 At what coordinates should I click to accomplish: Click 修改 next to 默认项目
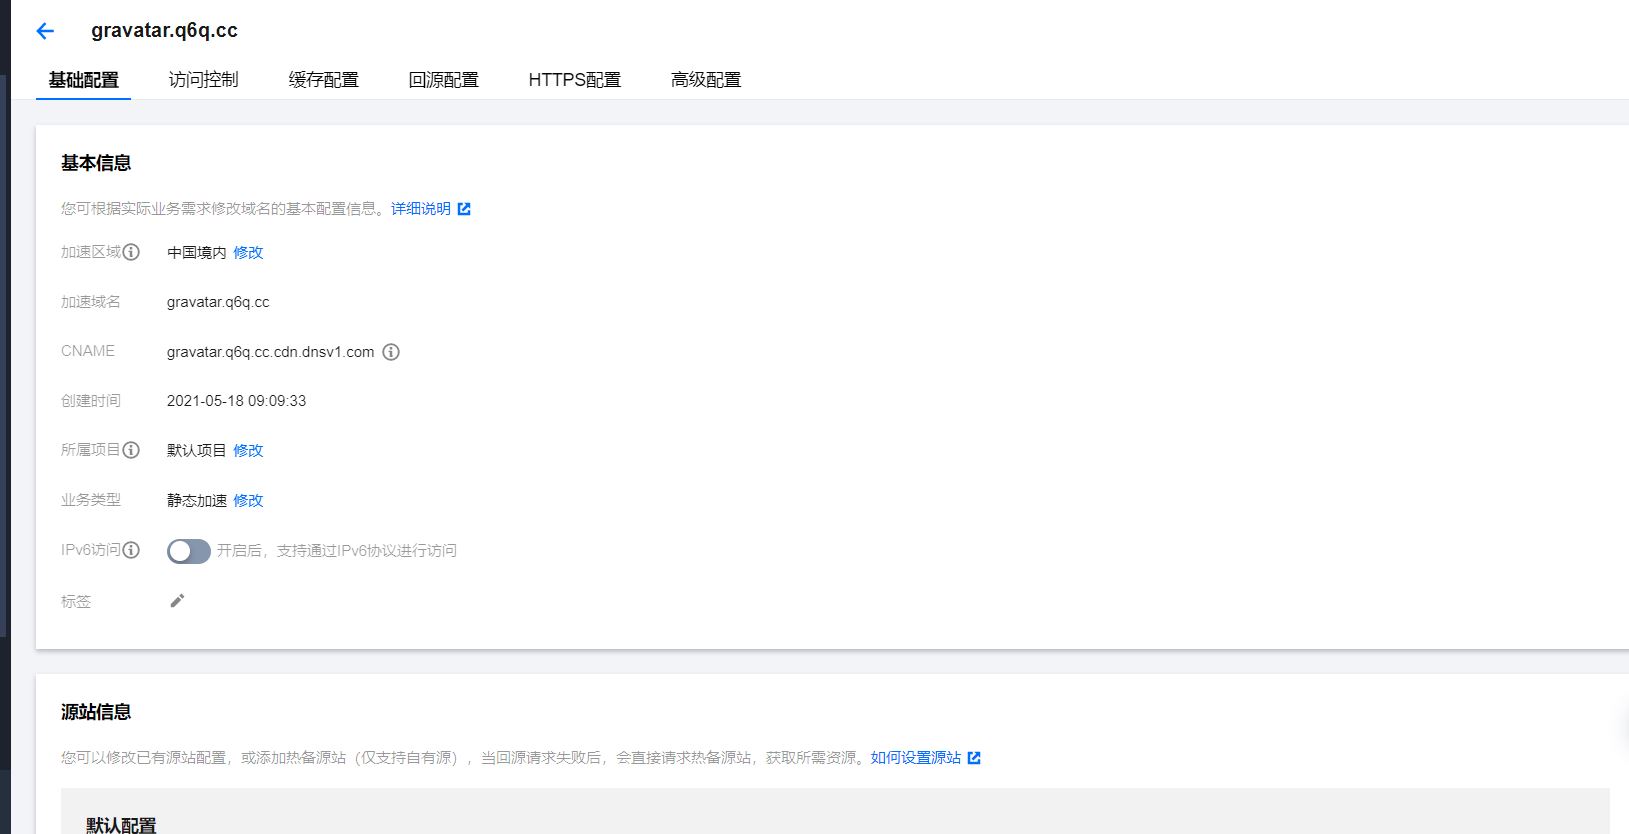[x=248, y=451]
